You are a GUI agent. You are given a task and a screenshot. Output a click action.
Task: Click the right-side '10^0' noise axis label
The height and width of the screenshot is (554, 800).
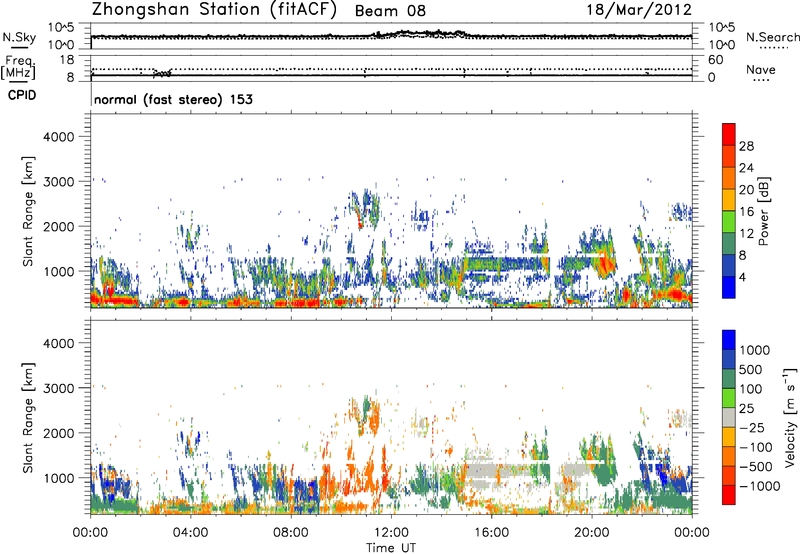pyautogui.click(x=721, y=45)
